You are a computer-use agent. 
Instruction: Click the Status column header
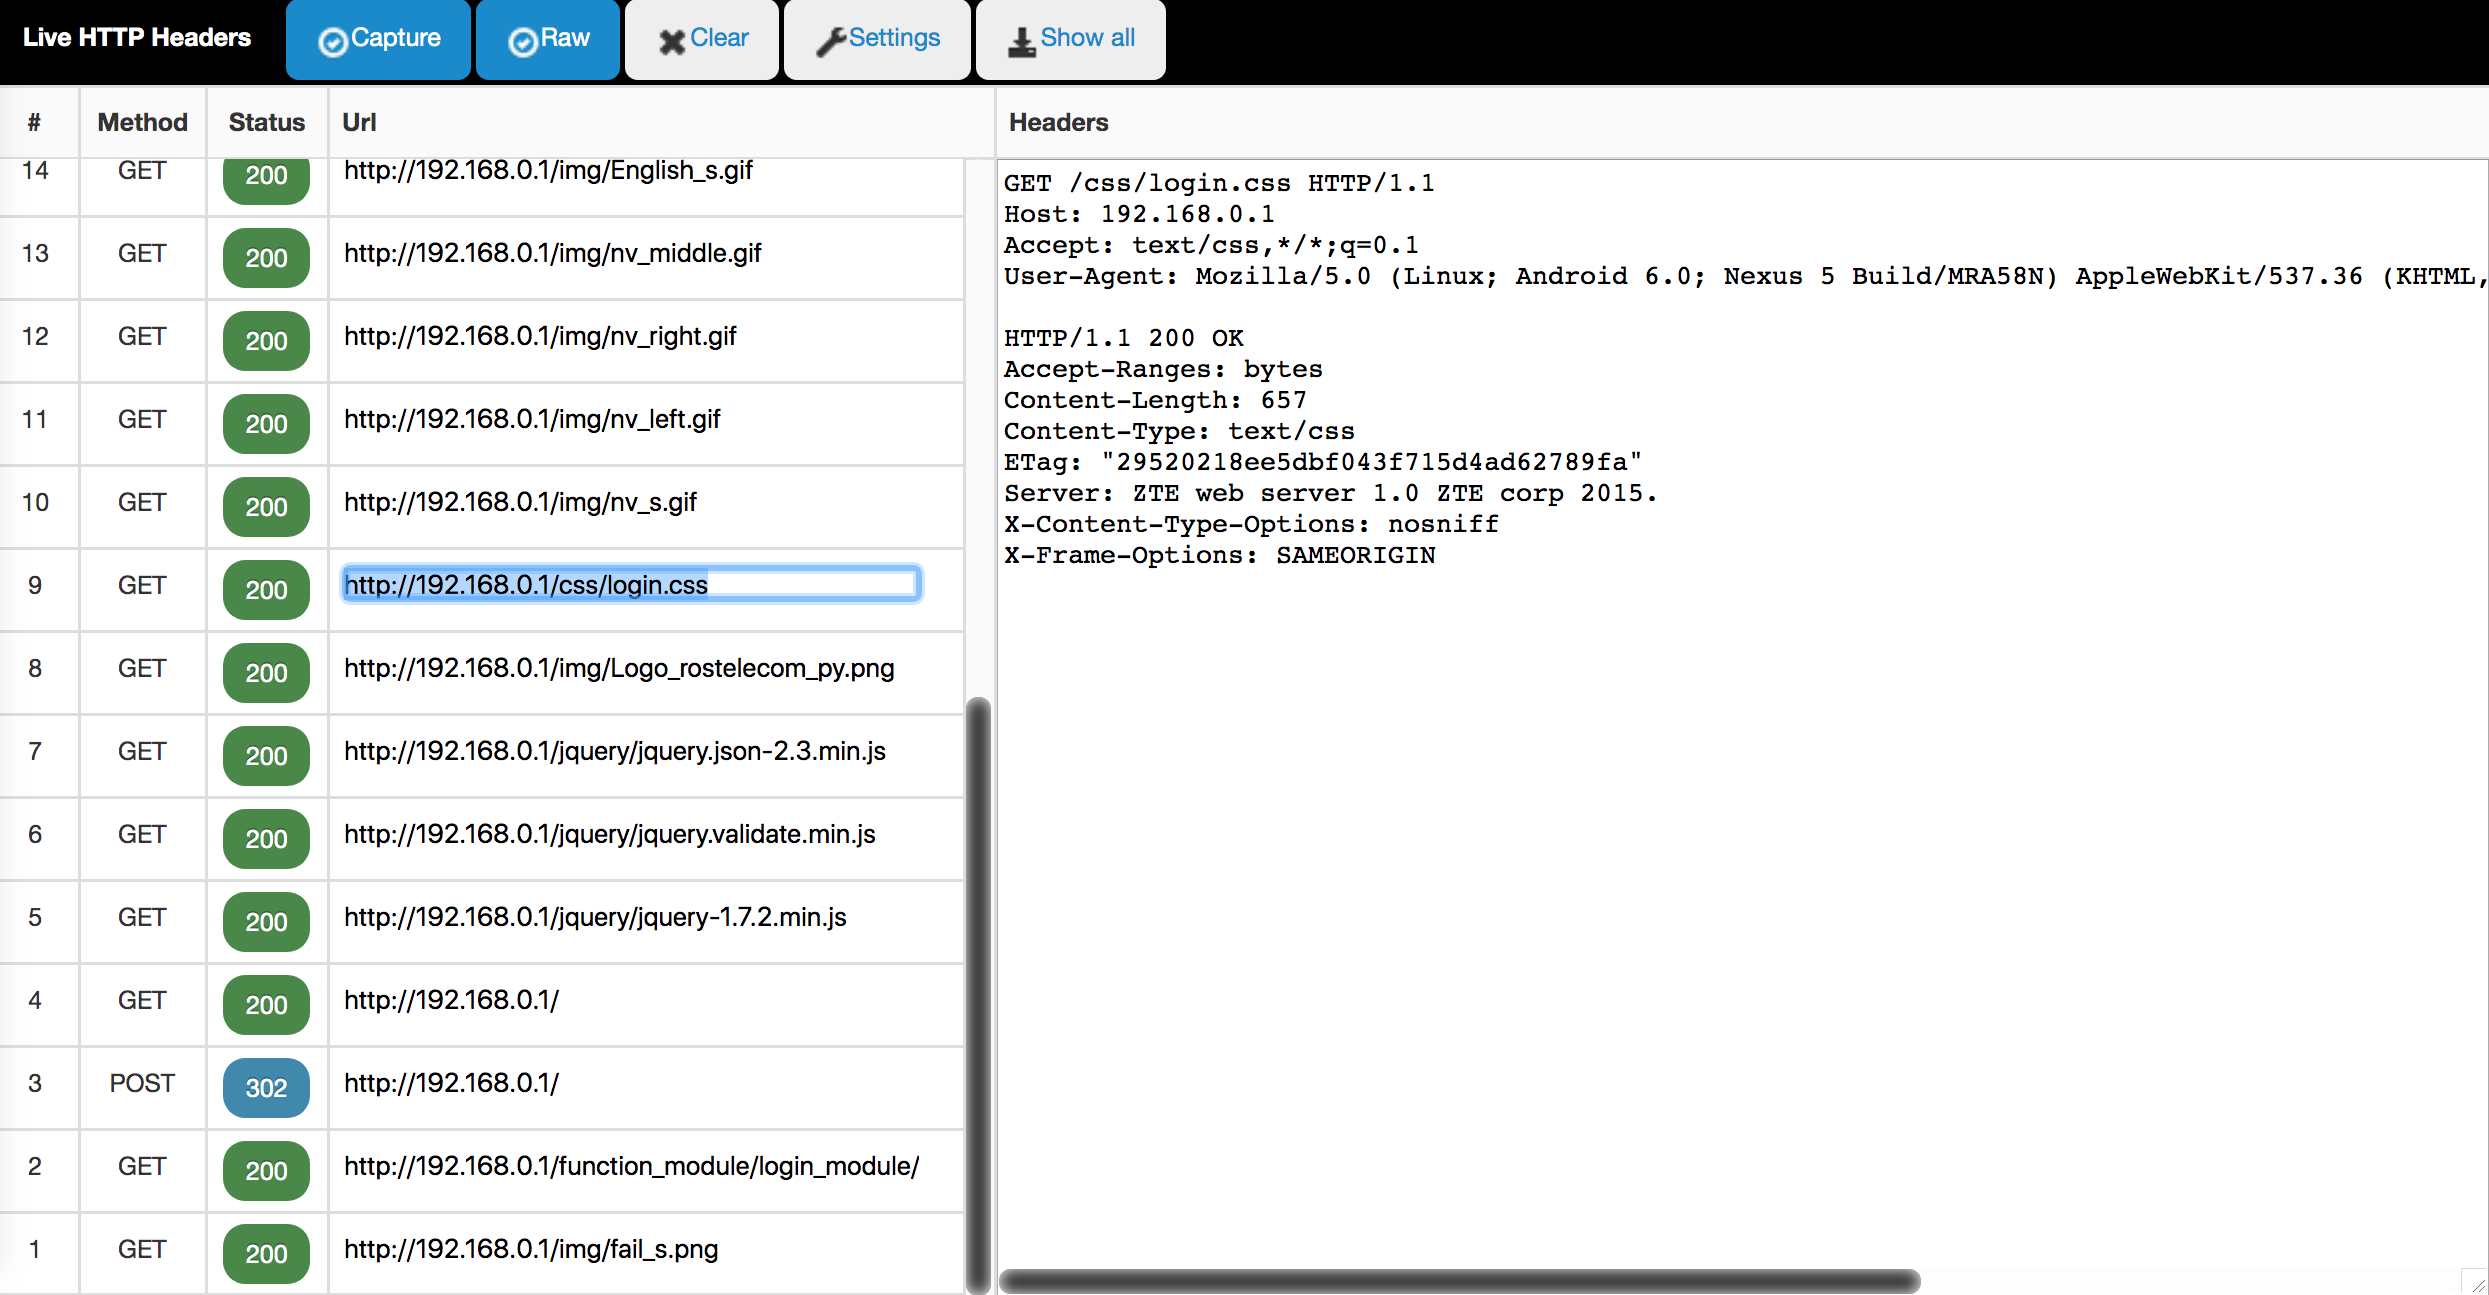coord(266,122)
